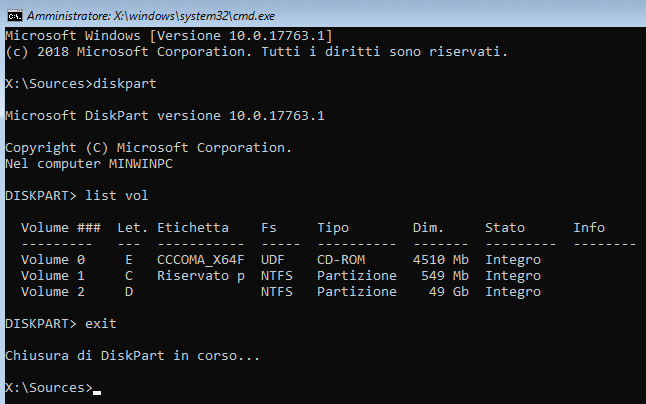Click the 'Tipo' column header
646x404 pixels.
tap(333, 227)
